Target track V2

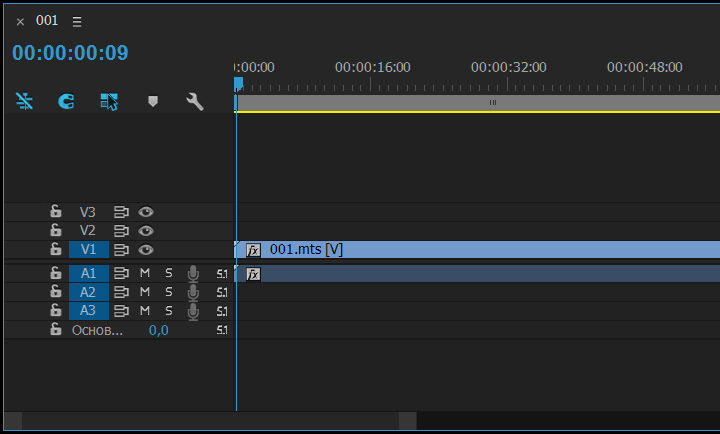tap(88, 231)
